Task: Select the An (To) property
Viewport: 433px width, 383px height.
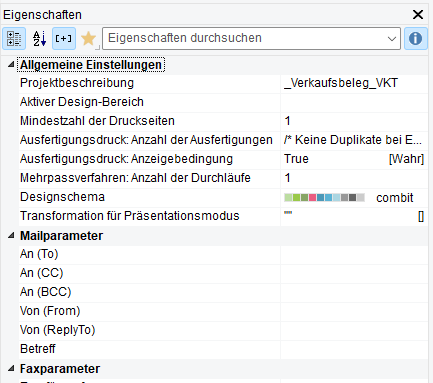Action: (39, 254)
